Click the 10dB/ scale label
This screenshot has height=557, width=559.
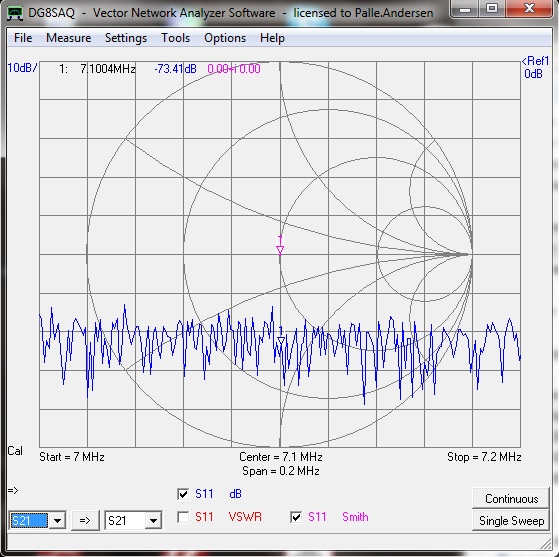pyautogui.click(x=22, y=67)
